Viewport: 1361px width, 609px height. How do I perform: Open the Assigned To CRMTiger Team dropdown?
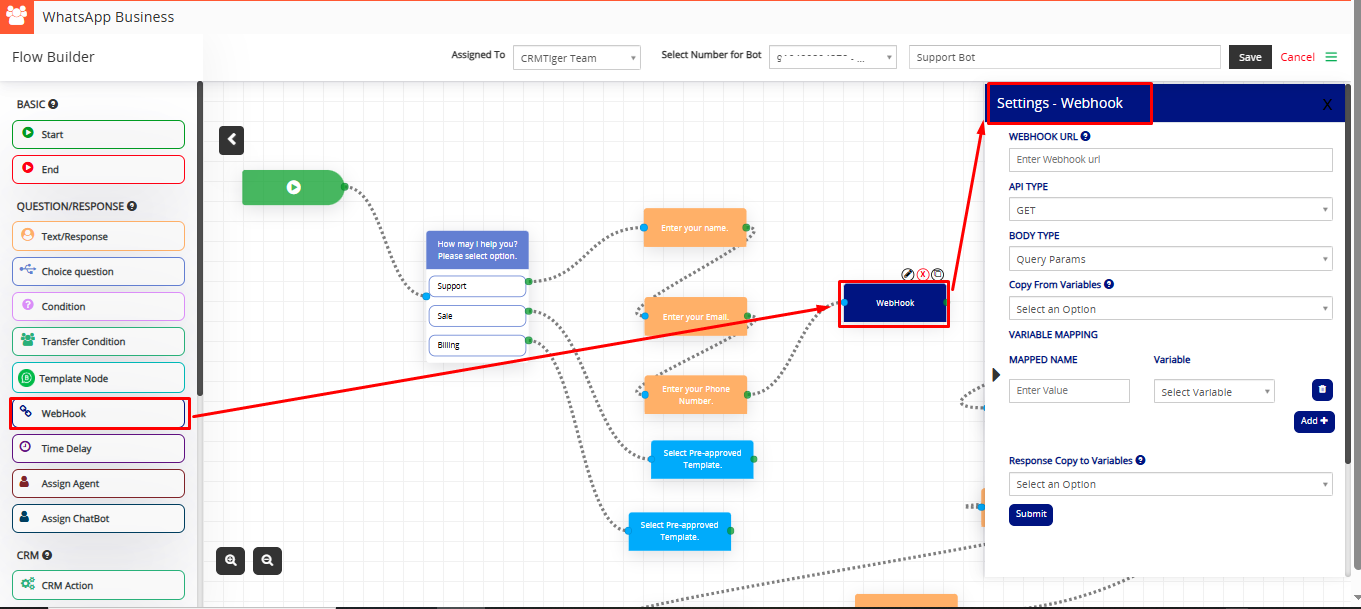click(577, 58)
